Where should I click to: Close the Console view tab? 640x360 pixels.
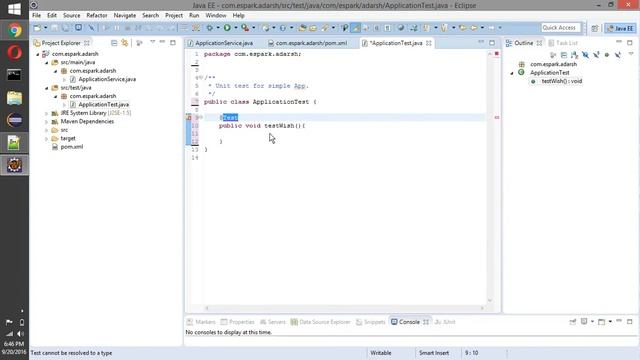coord(426,322)
